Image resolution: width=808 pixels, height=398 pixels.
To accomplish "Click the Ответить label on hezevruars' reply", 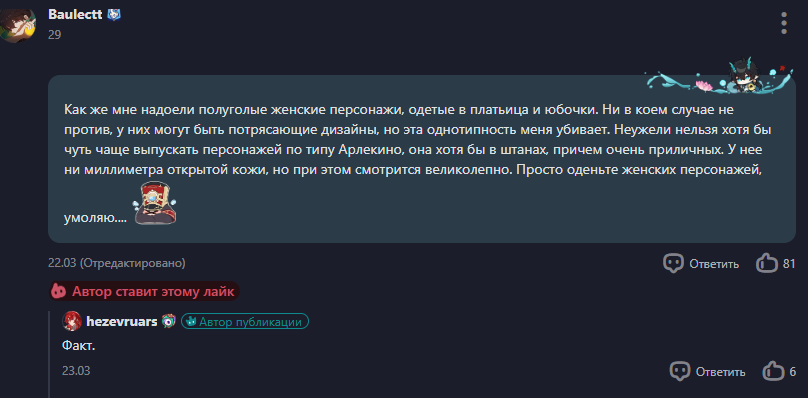I will click(720, 372).
